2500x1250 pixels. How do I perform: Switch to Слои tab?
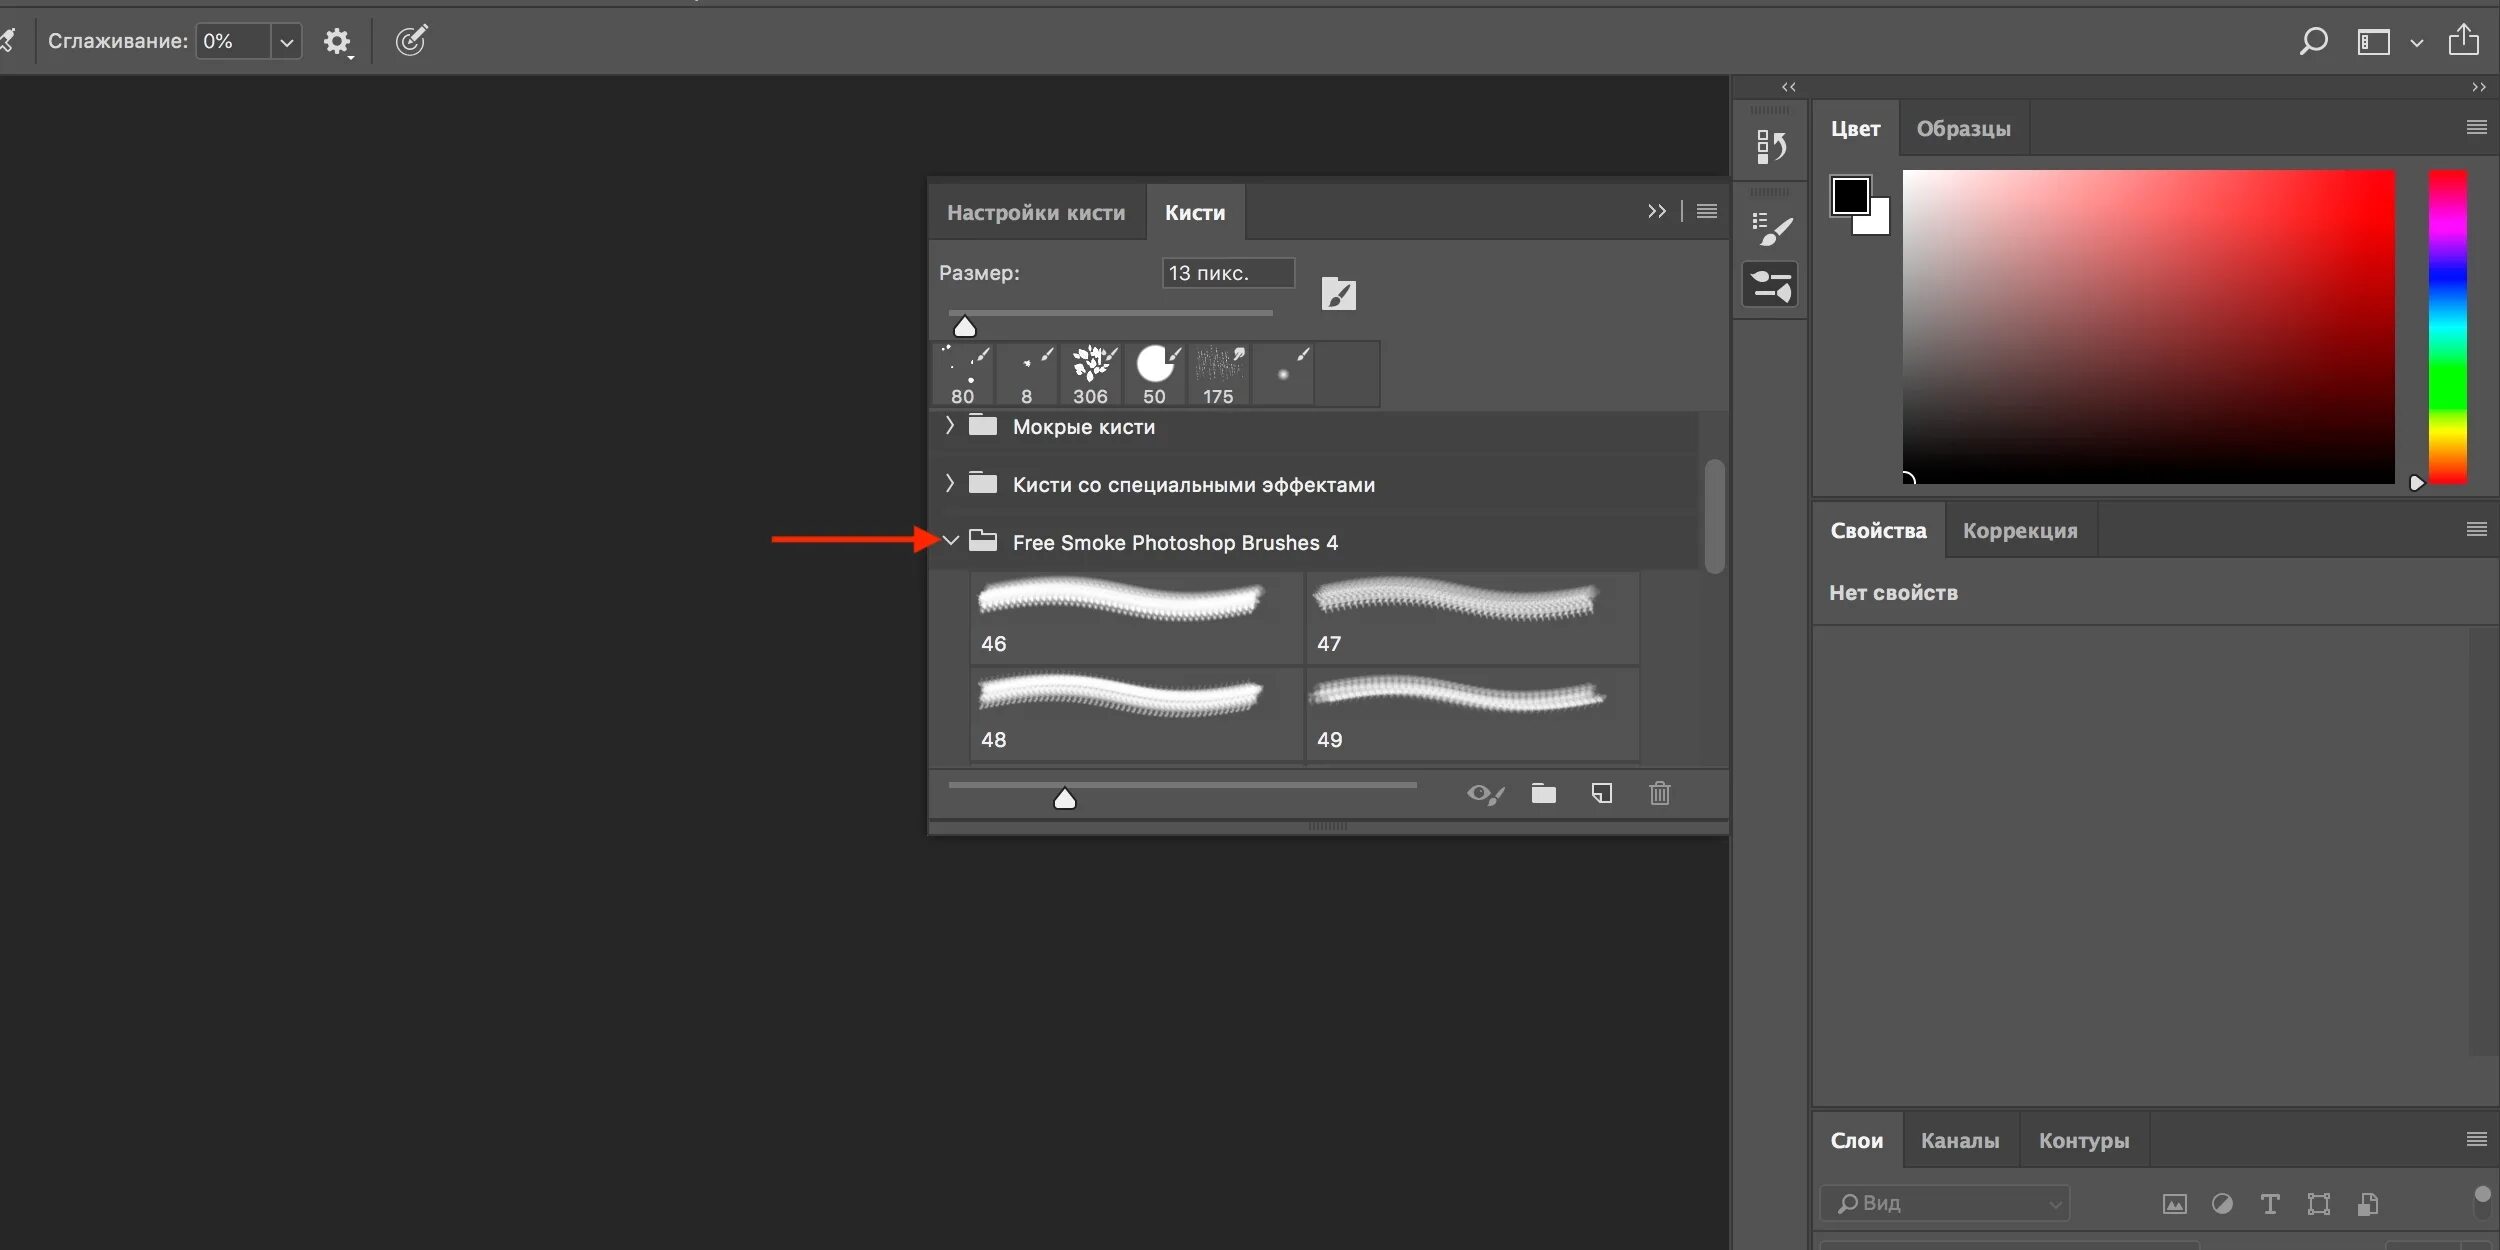pos(1857,1141)
